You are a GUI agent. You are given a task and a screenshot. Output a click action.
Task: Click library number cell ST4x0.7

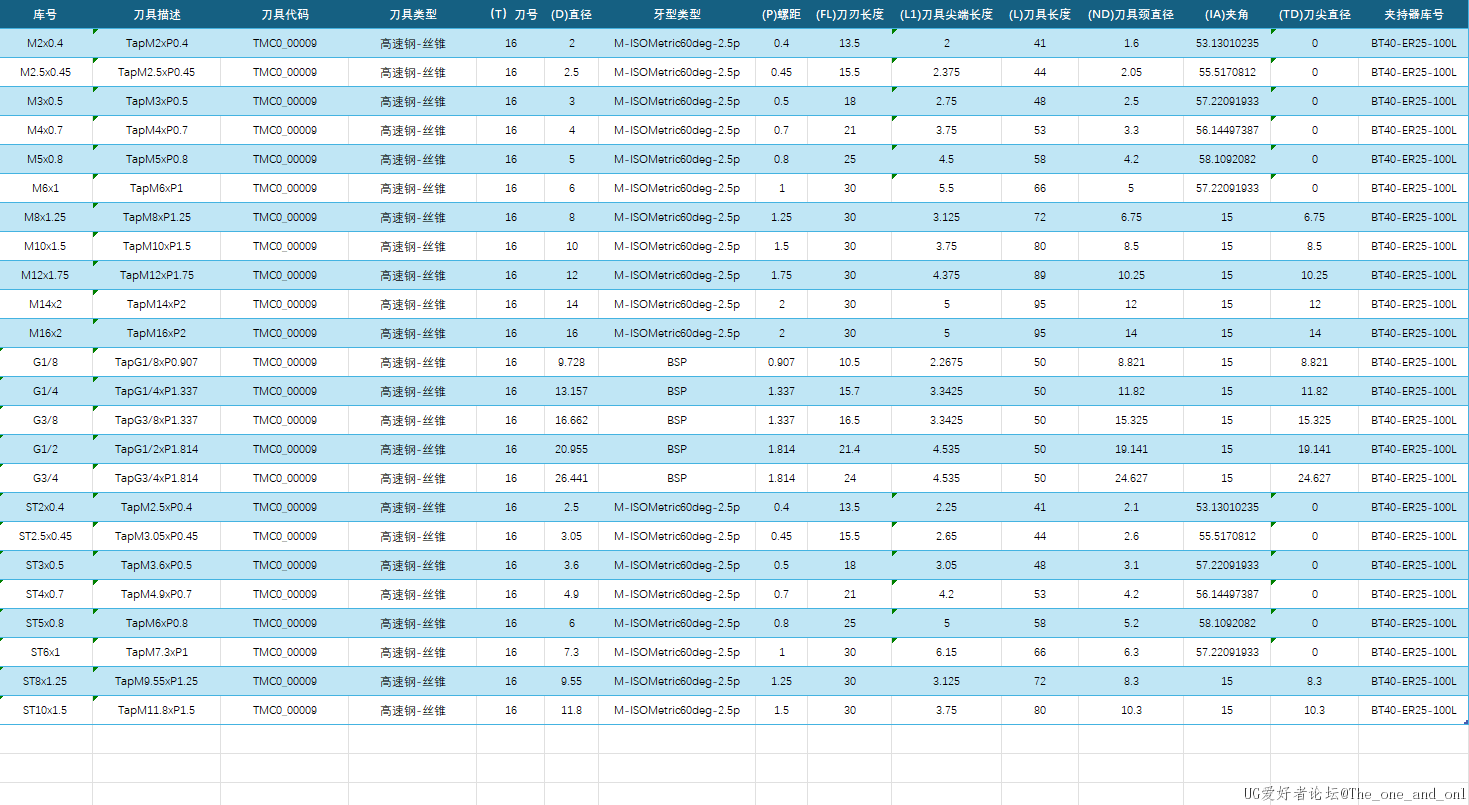coord(46,594)
